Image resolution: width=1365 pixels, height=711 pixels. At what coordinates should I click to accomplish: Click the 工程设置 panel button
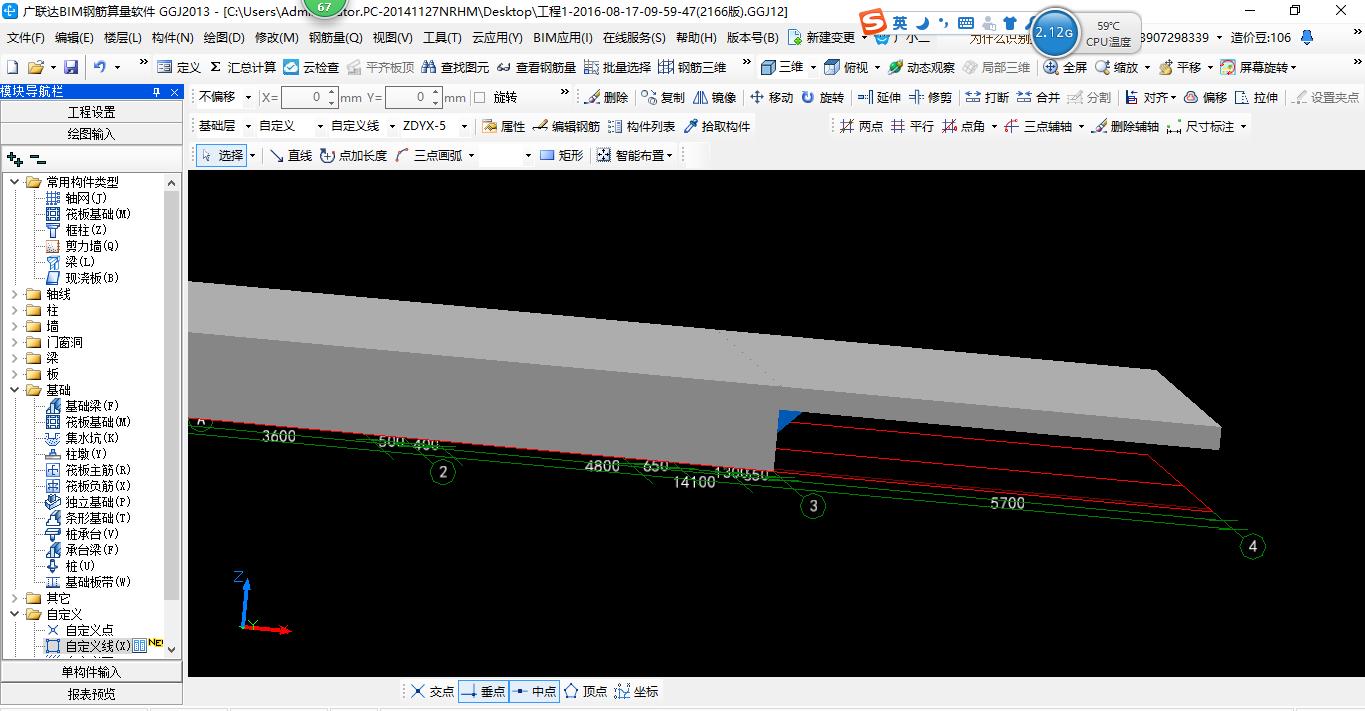[x=91, y=111]
